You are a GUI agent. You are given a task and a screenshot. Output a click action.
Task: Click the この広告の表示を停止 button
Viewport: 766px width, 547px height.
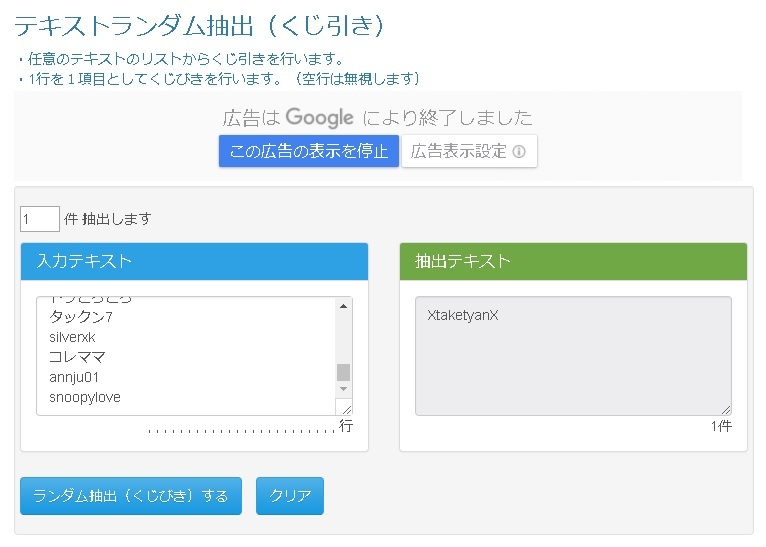tap(309, 152)
